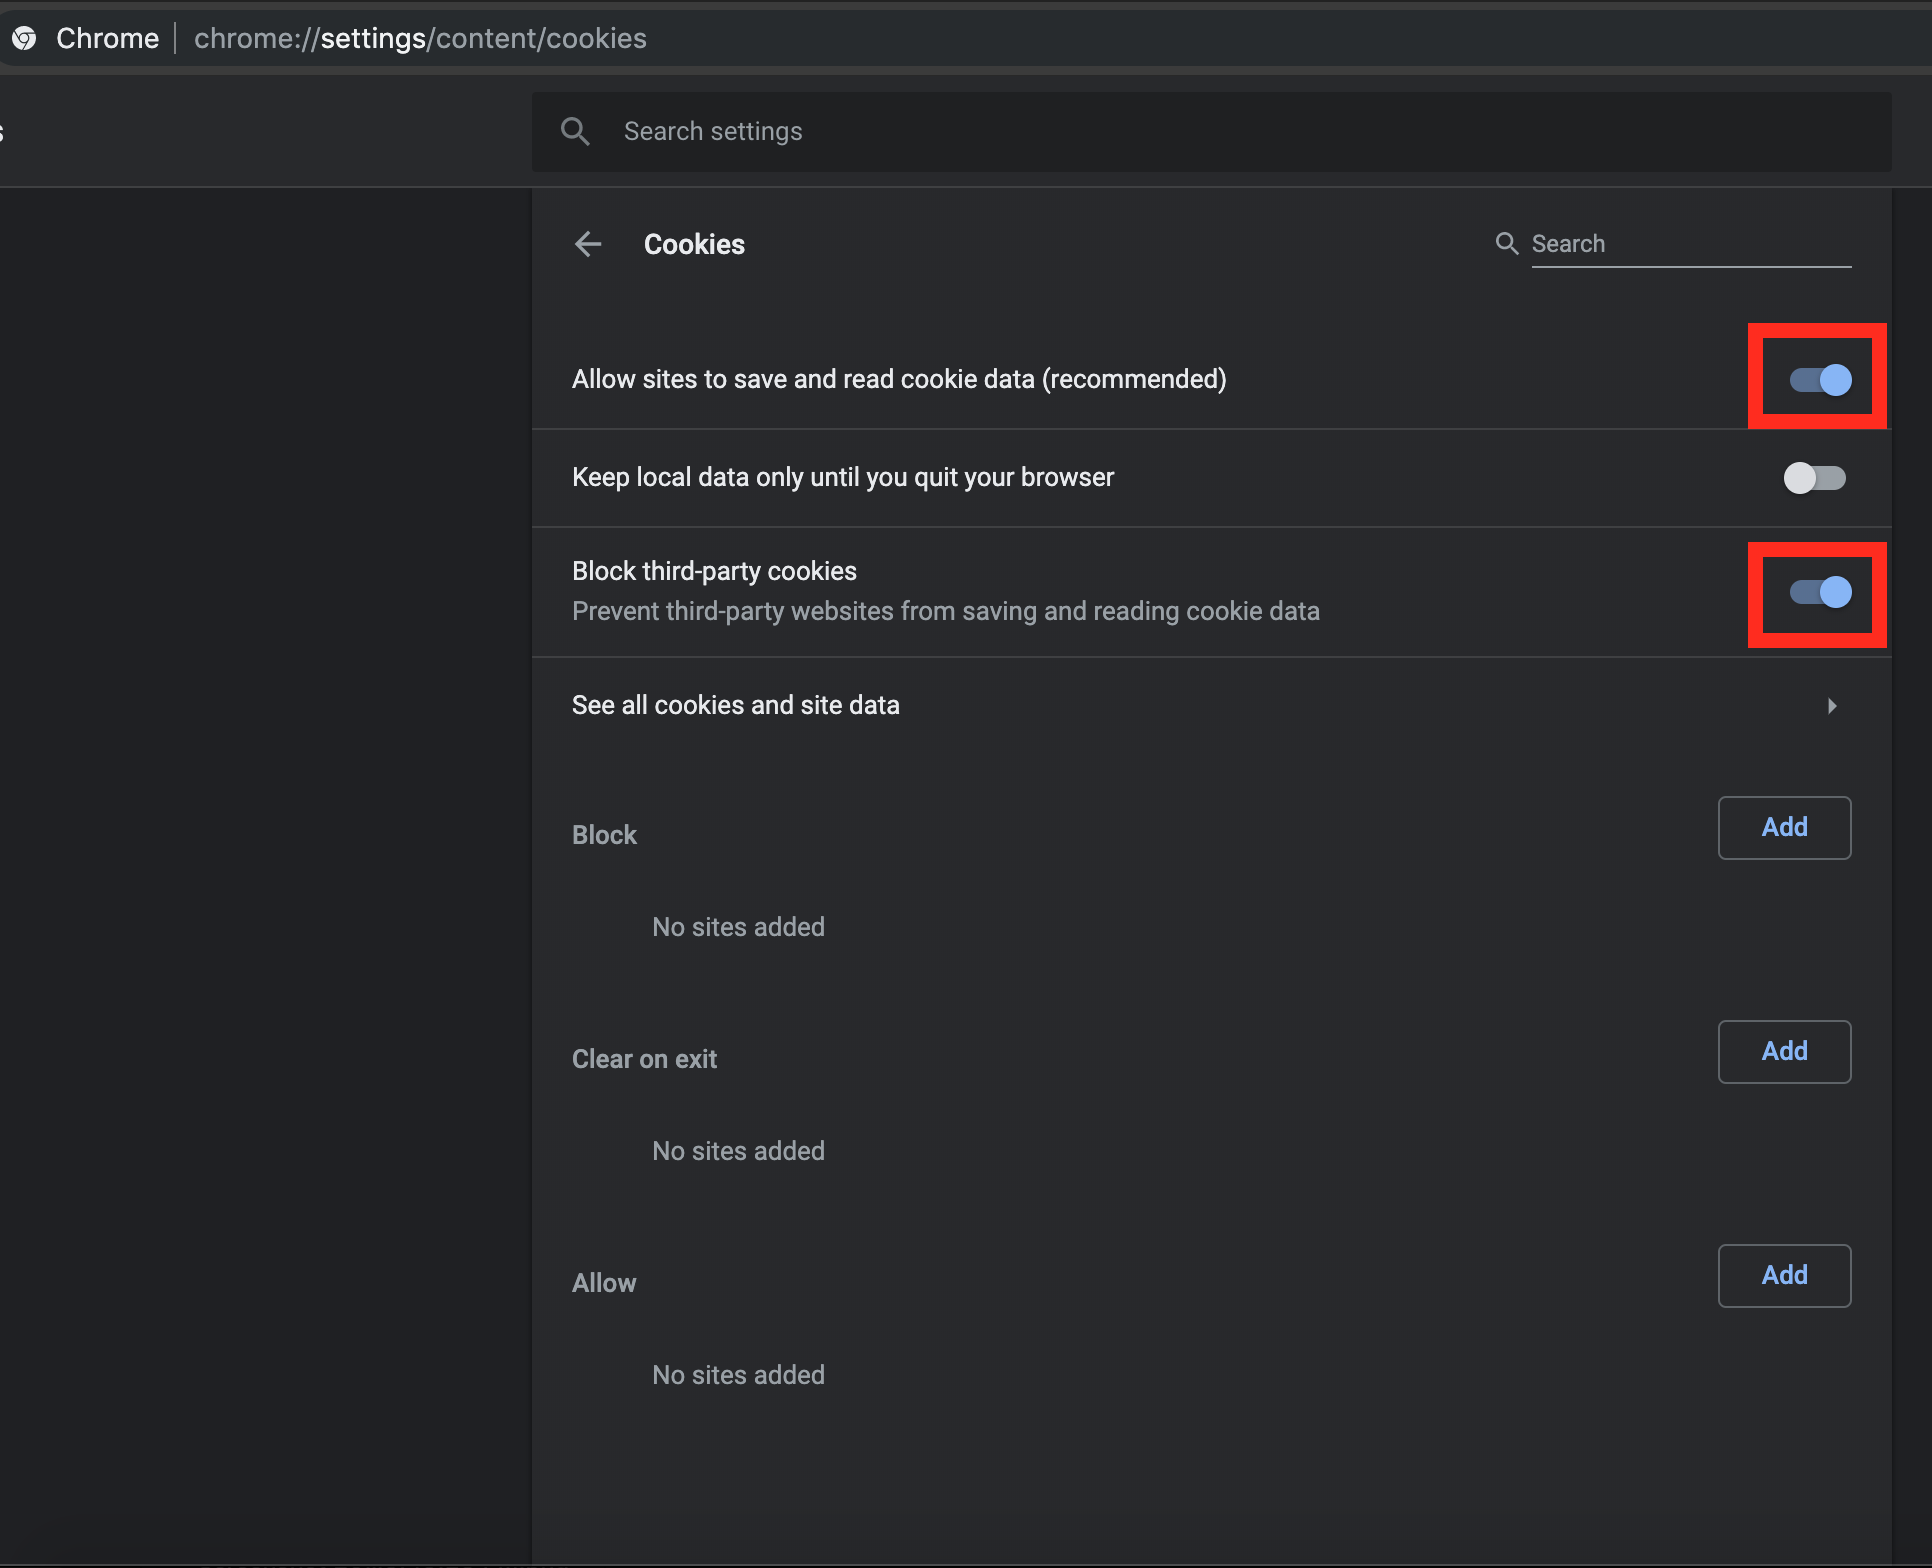Click Keep local data only label text
This screenshot has width=1932, height=1568.
[x=842, y=477]
